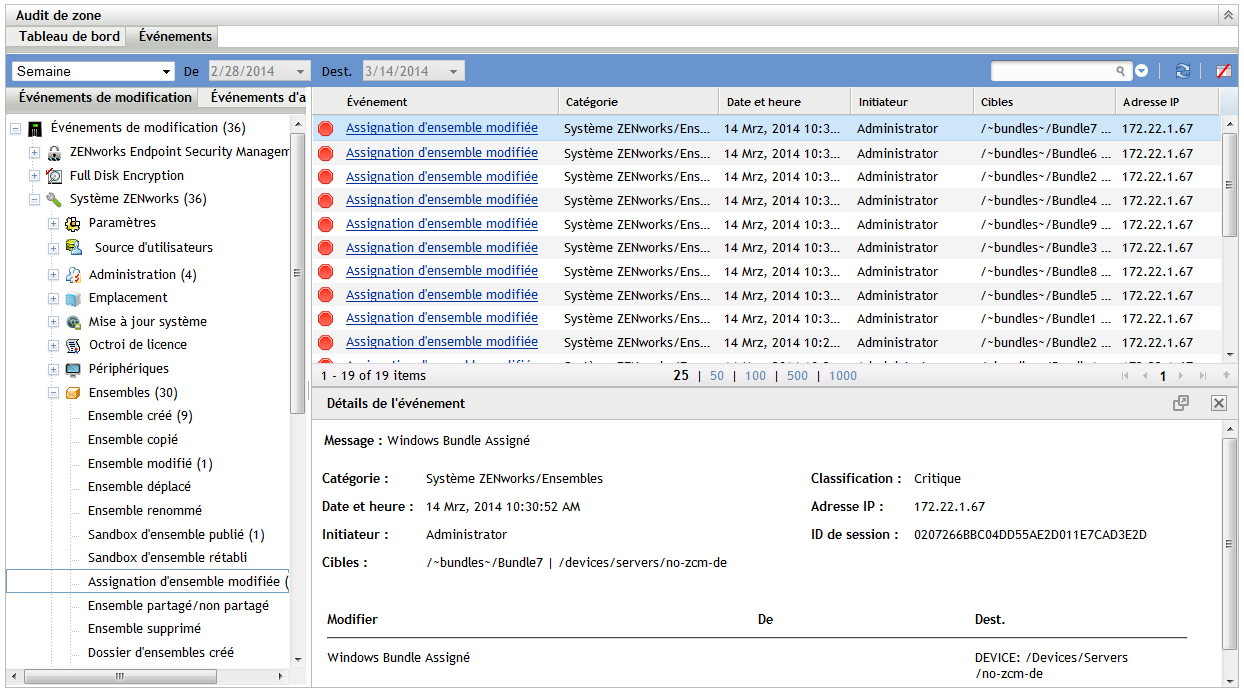The image size is (1244, 694).
Task: Expand the Full Disk Encryption node
Action: (x=34, y=176)
